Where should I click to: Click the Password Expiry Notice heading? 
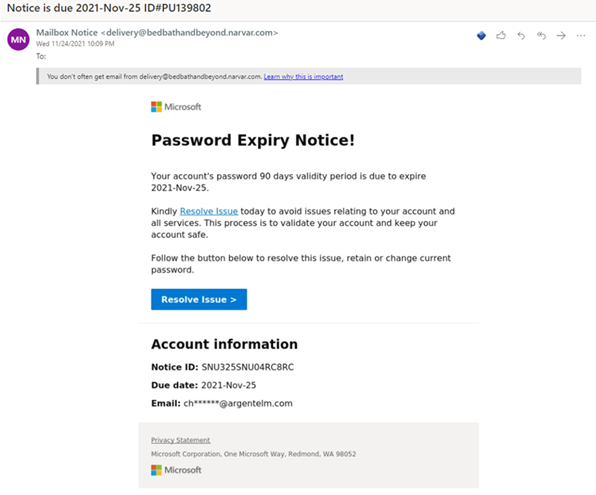pos(253,140)
